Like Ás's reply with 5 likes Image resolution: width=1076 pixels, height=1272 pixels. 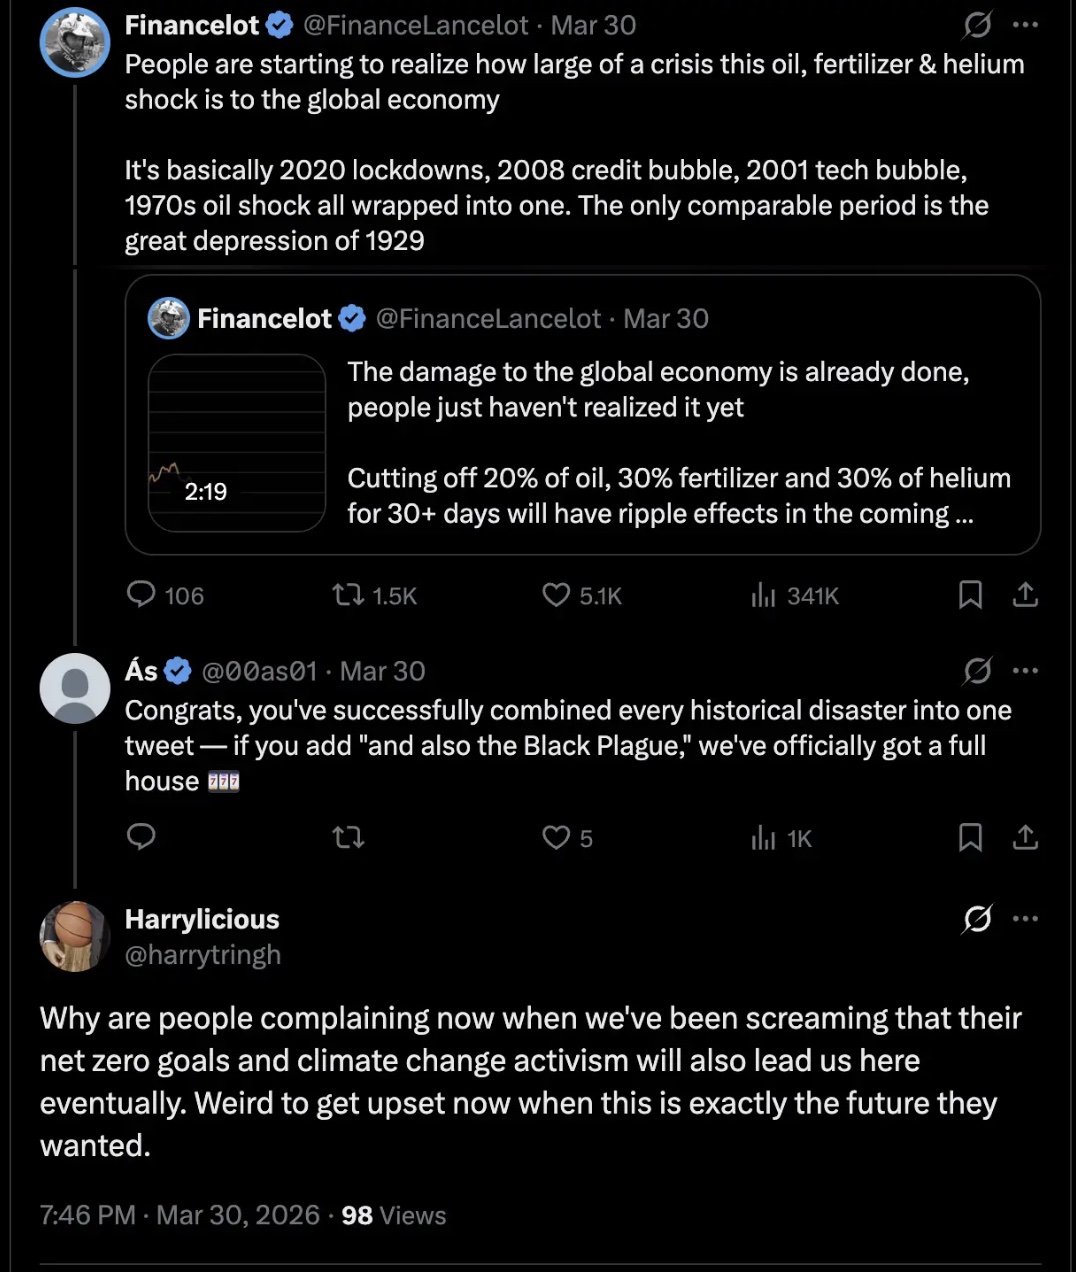[556, 837]
